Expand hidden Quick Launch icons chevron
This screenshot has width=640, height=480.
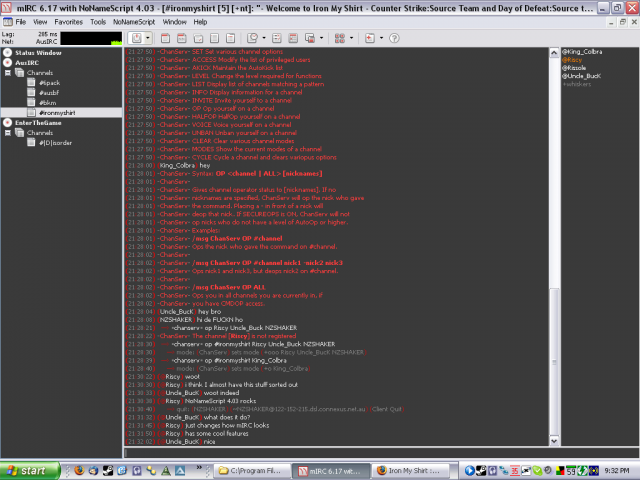pos(199,468)
